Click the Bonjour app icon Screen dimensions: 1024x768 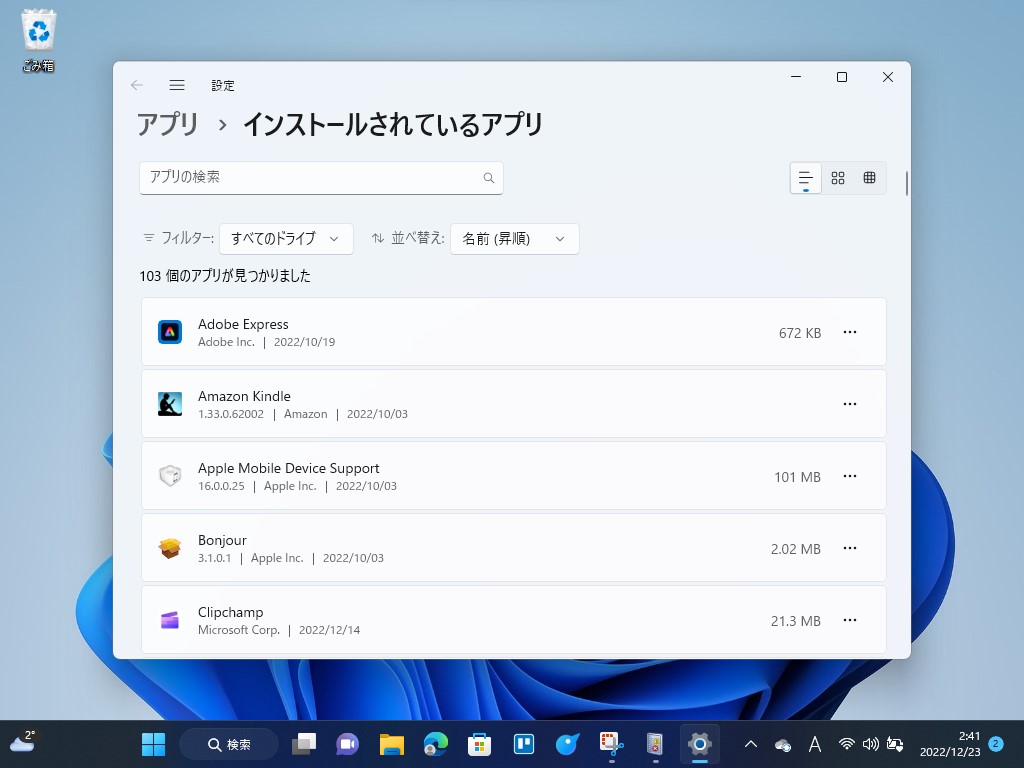pyautogui.click(x=170, y=547)
